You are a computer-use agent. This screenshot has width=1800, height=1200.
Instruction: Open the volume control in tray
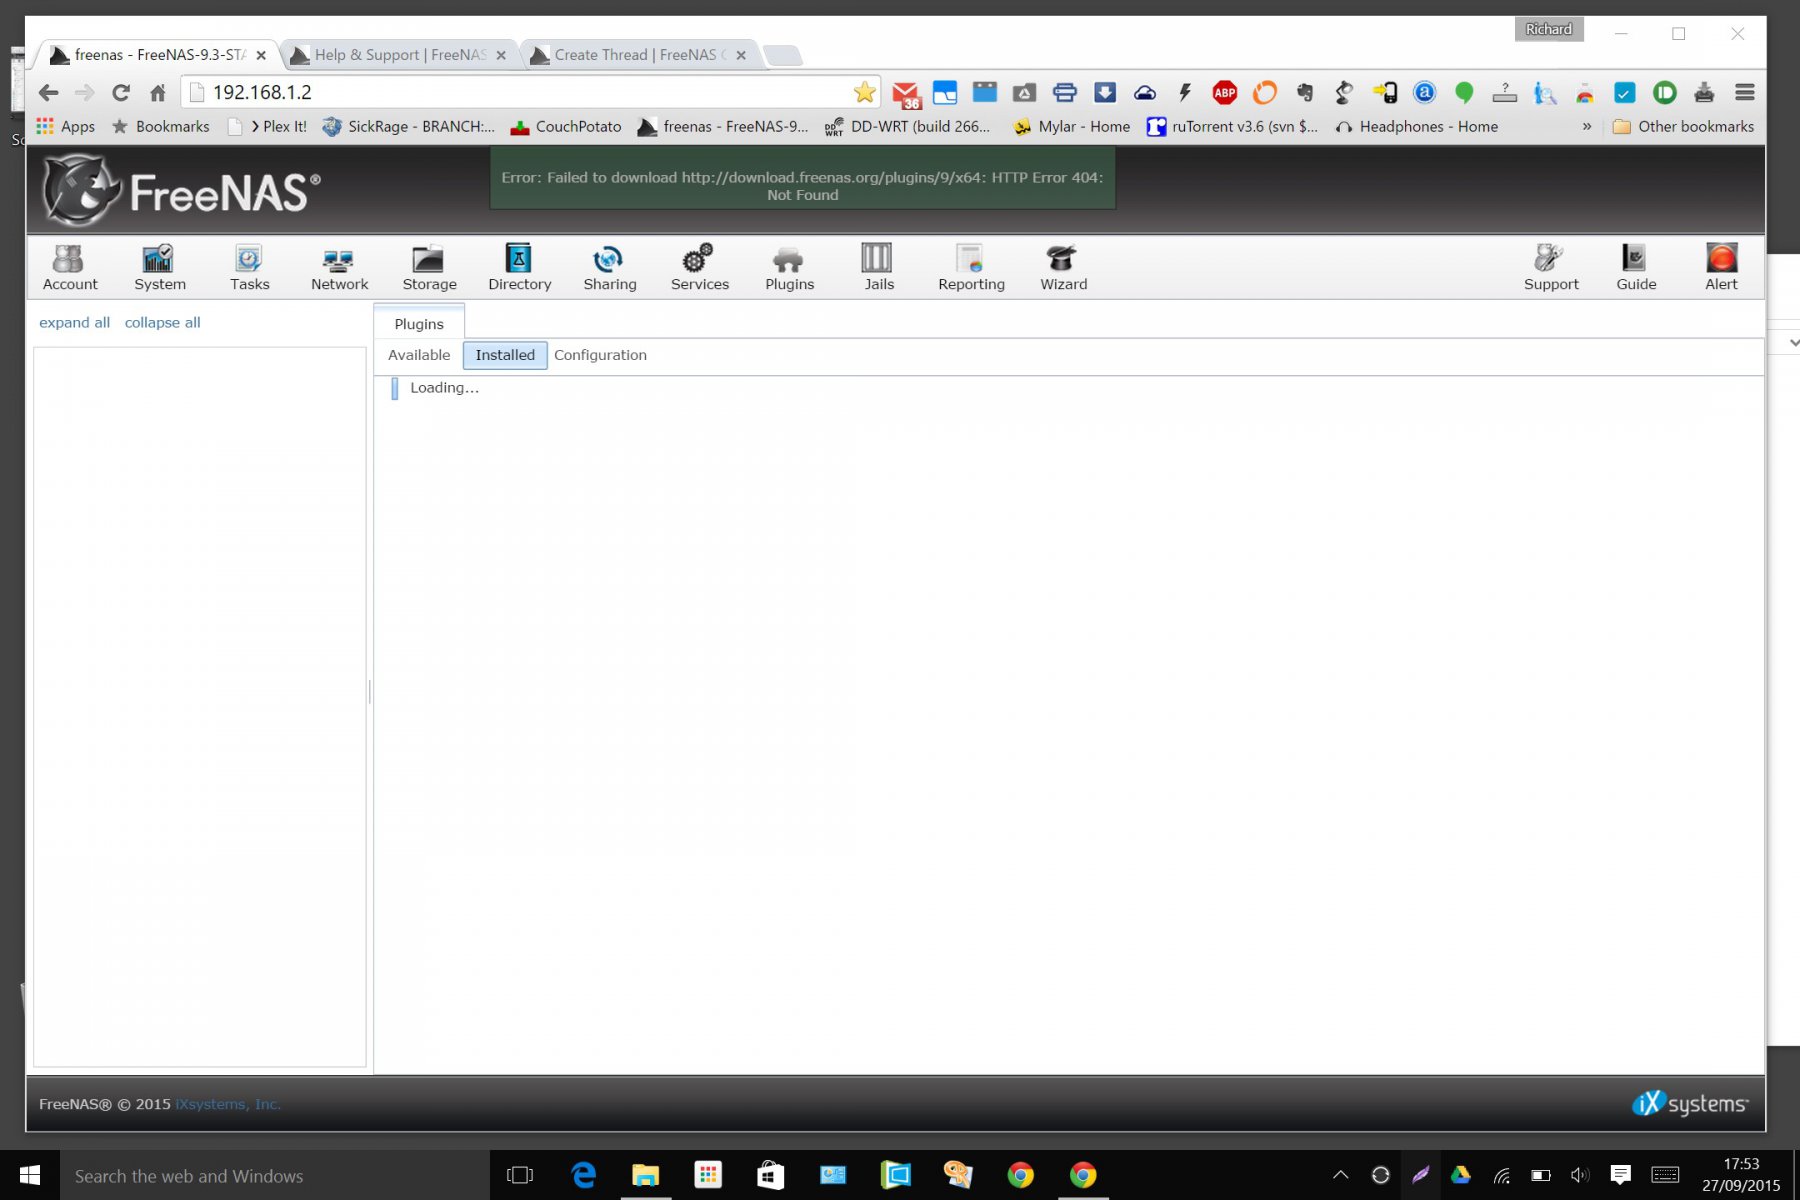click(x=1580, y=1176)
